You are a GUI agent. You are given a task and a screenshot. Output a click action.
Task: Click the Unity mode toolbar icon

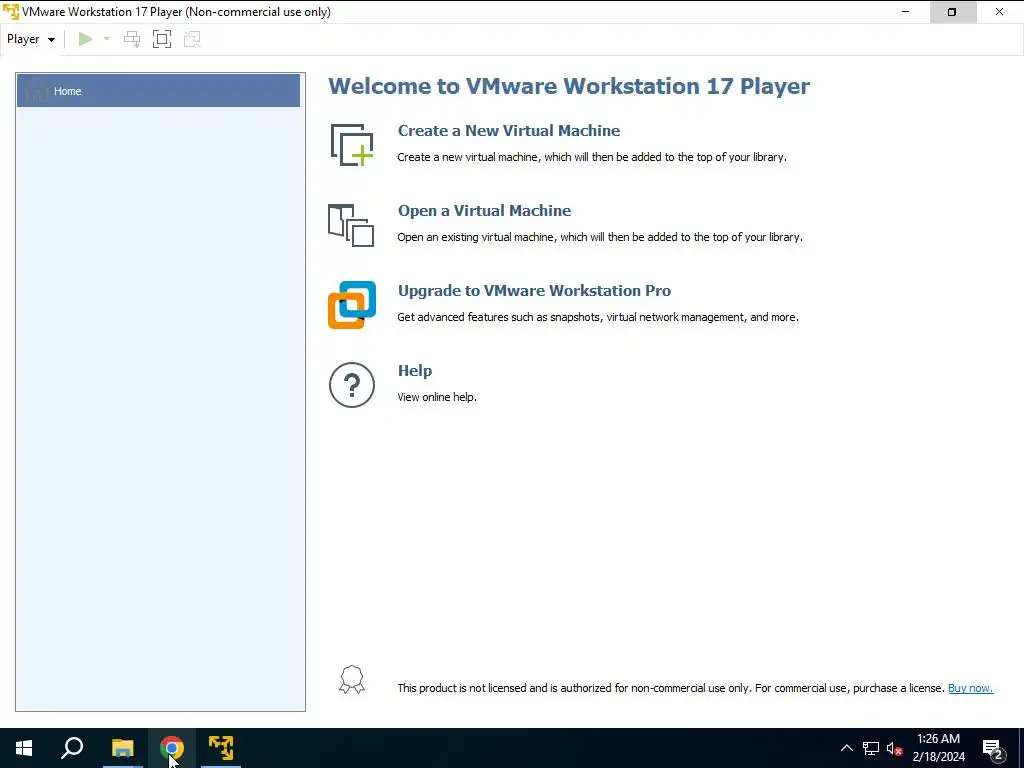tap(192, 39)
